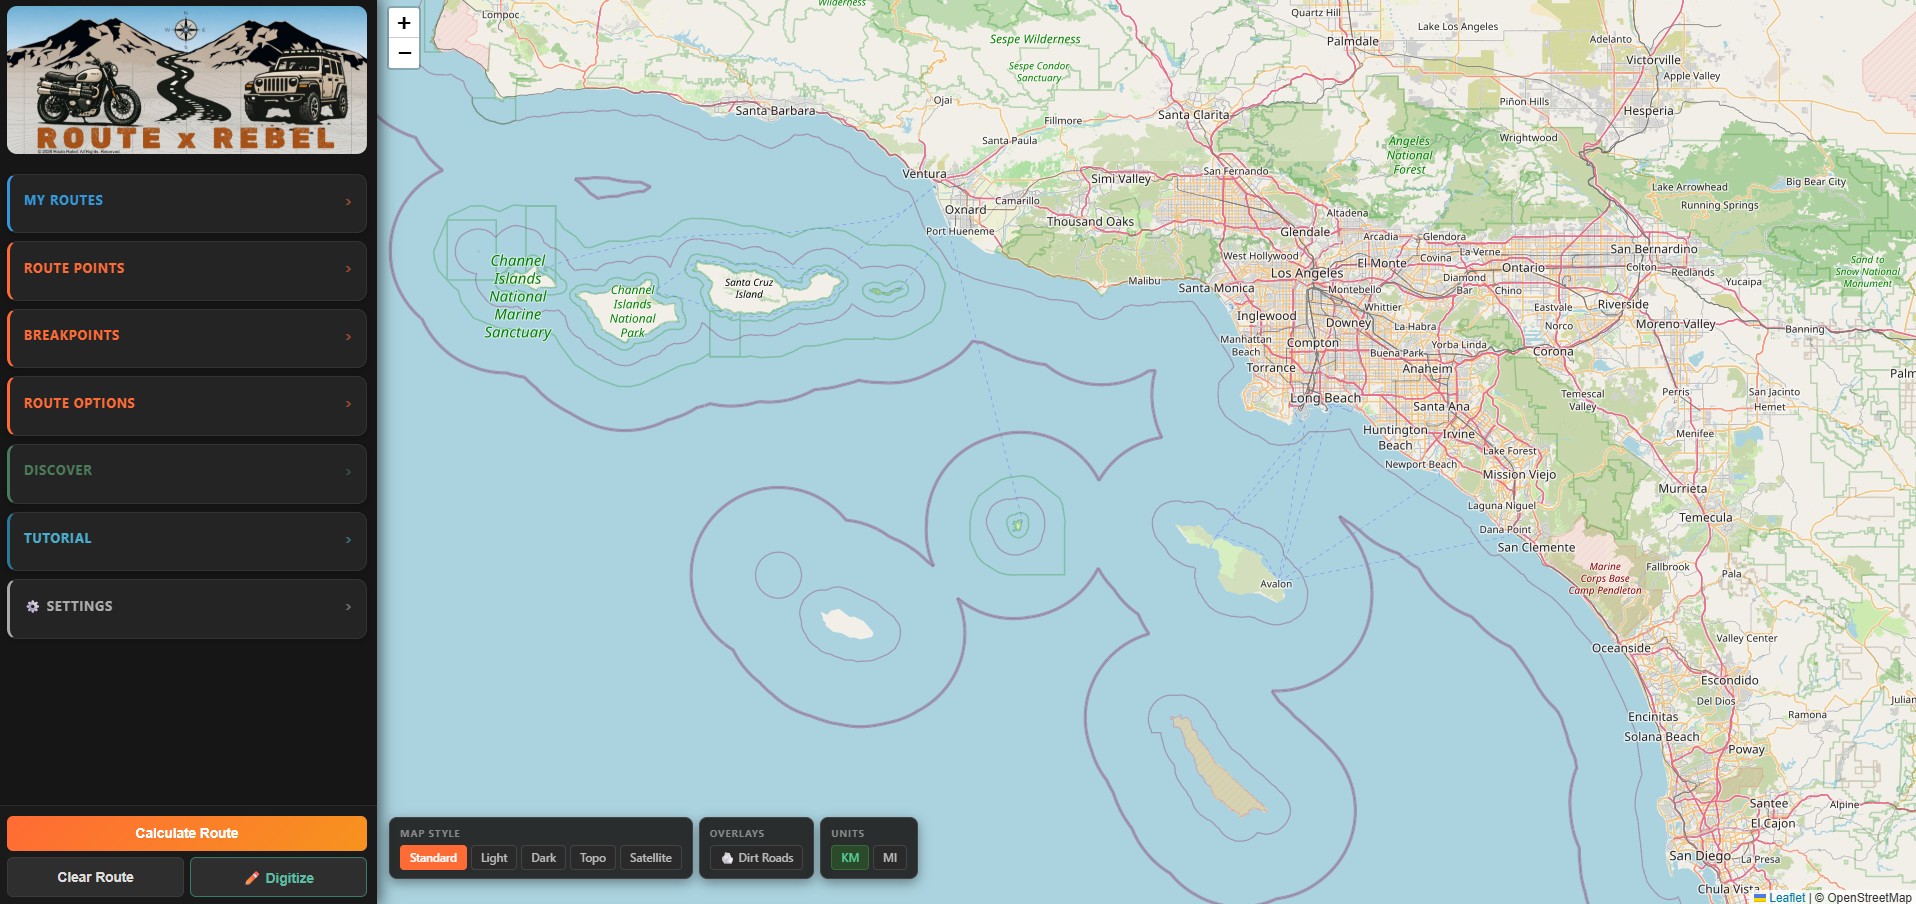This screenshot has height=904, width=1916.
Task: Click the Santa Clarita map label
Action: [x=1194, y=114]
